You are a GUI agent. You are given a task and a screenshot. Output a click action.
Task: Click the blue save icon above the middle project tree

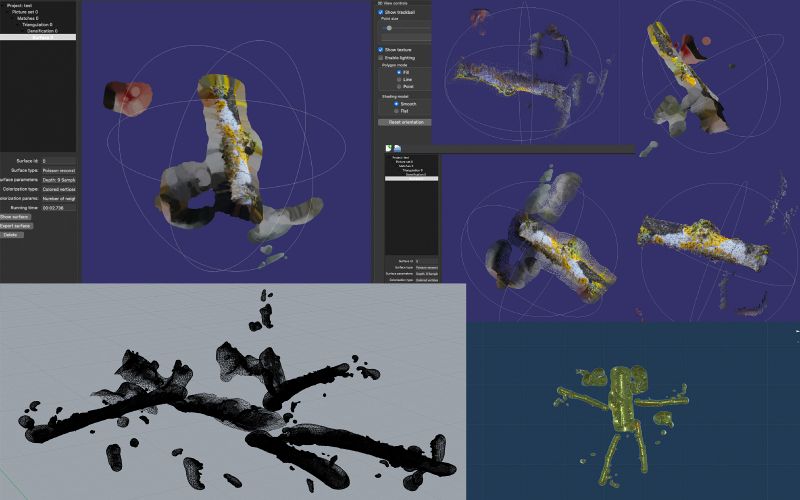coord(397,148)
